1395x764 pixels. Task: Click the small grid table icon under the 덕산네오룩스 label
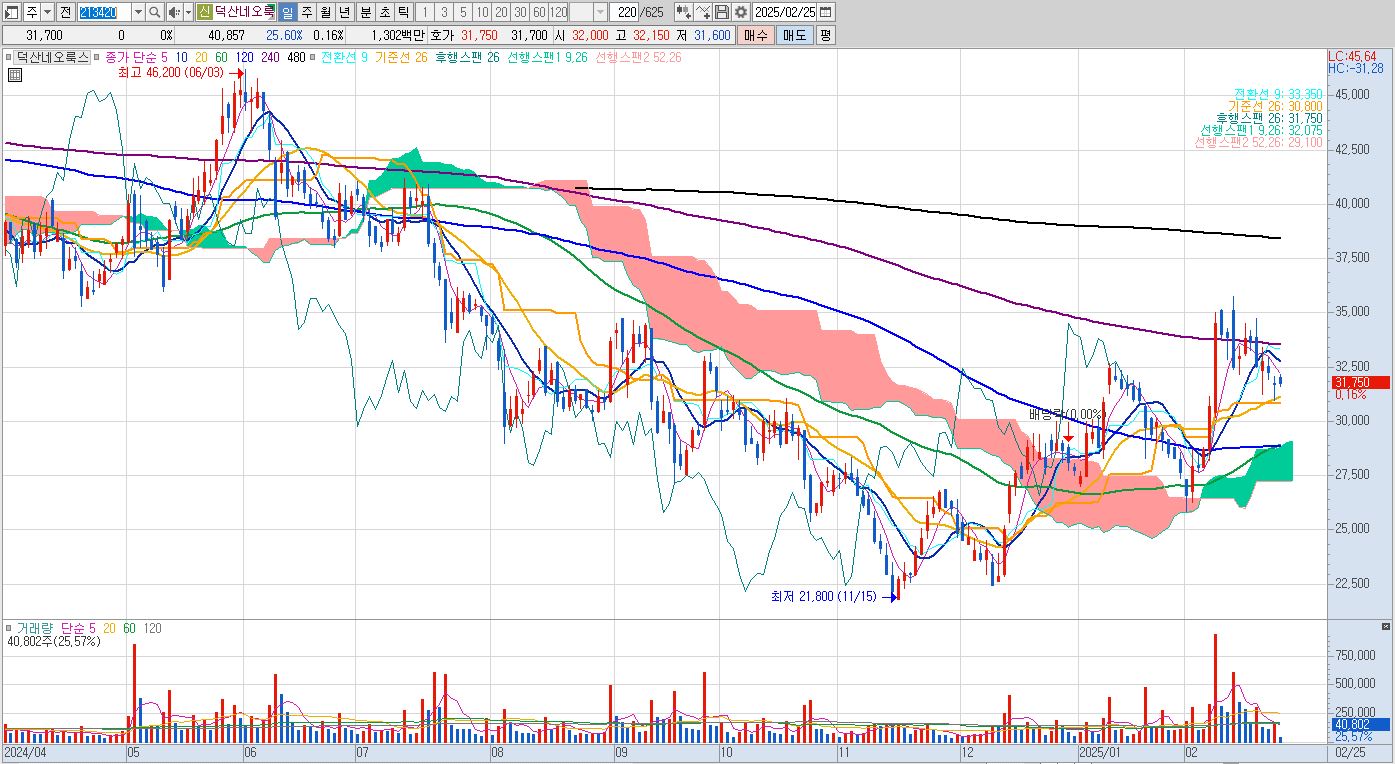16,74
